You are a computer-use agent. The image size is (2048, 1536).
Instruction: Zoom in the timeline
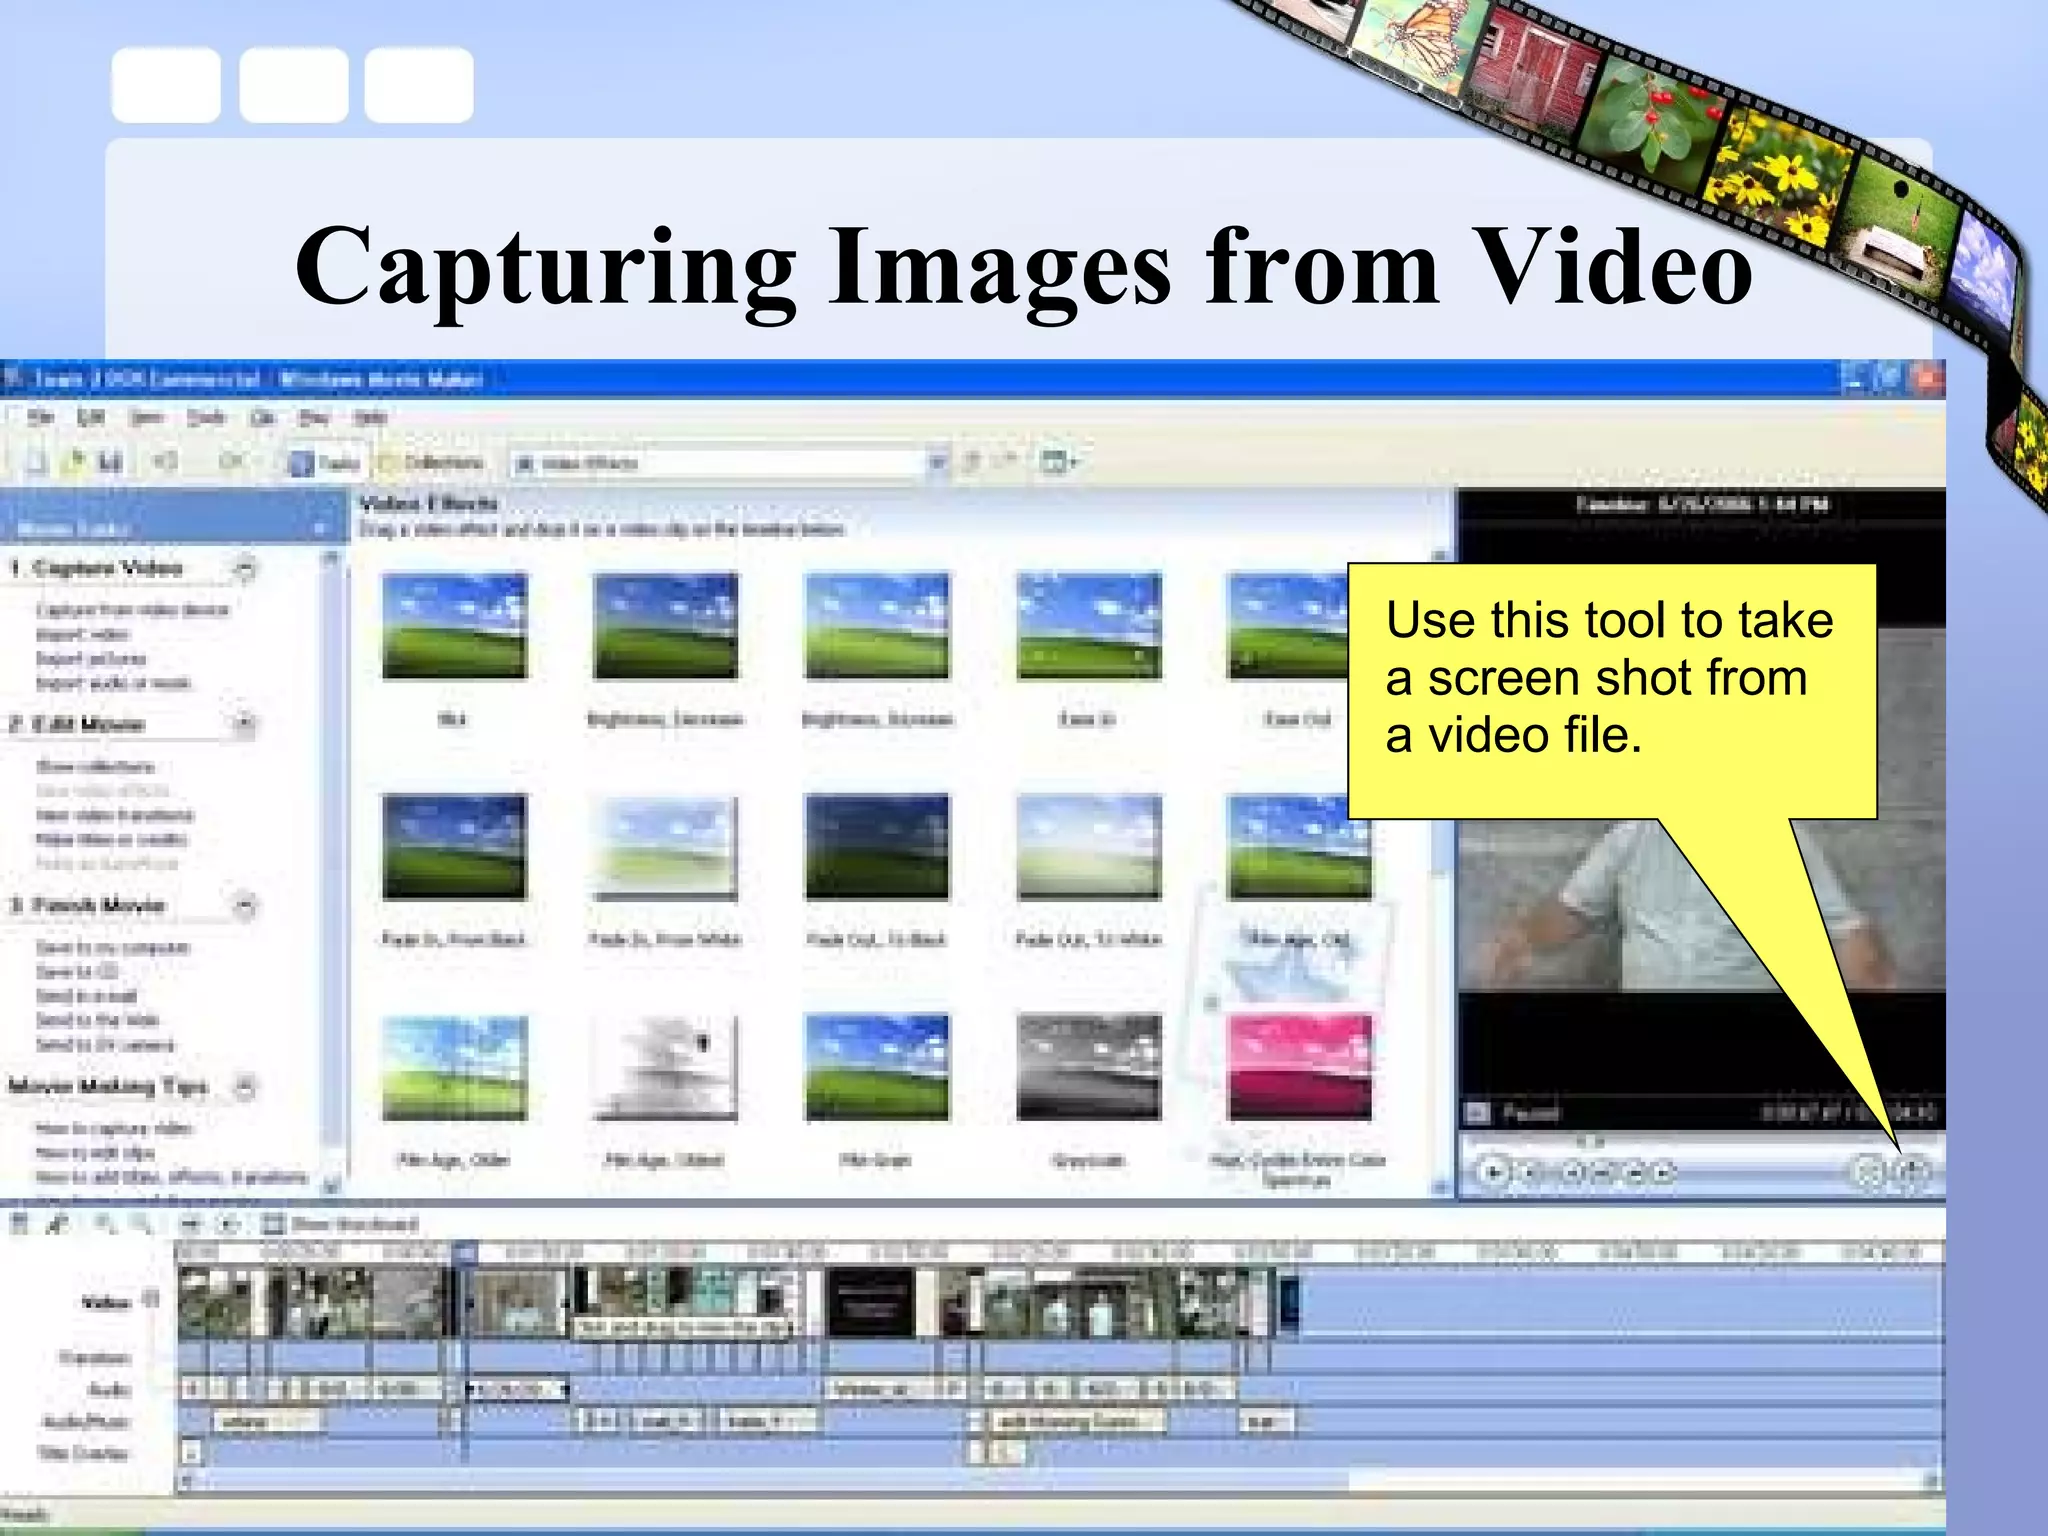105,1223
